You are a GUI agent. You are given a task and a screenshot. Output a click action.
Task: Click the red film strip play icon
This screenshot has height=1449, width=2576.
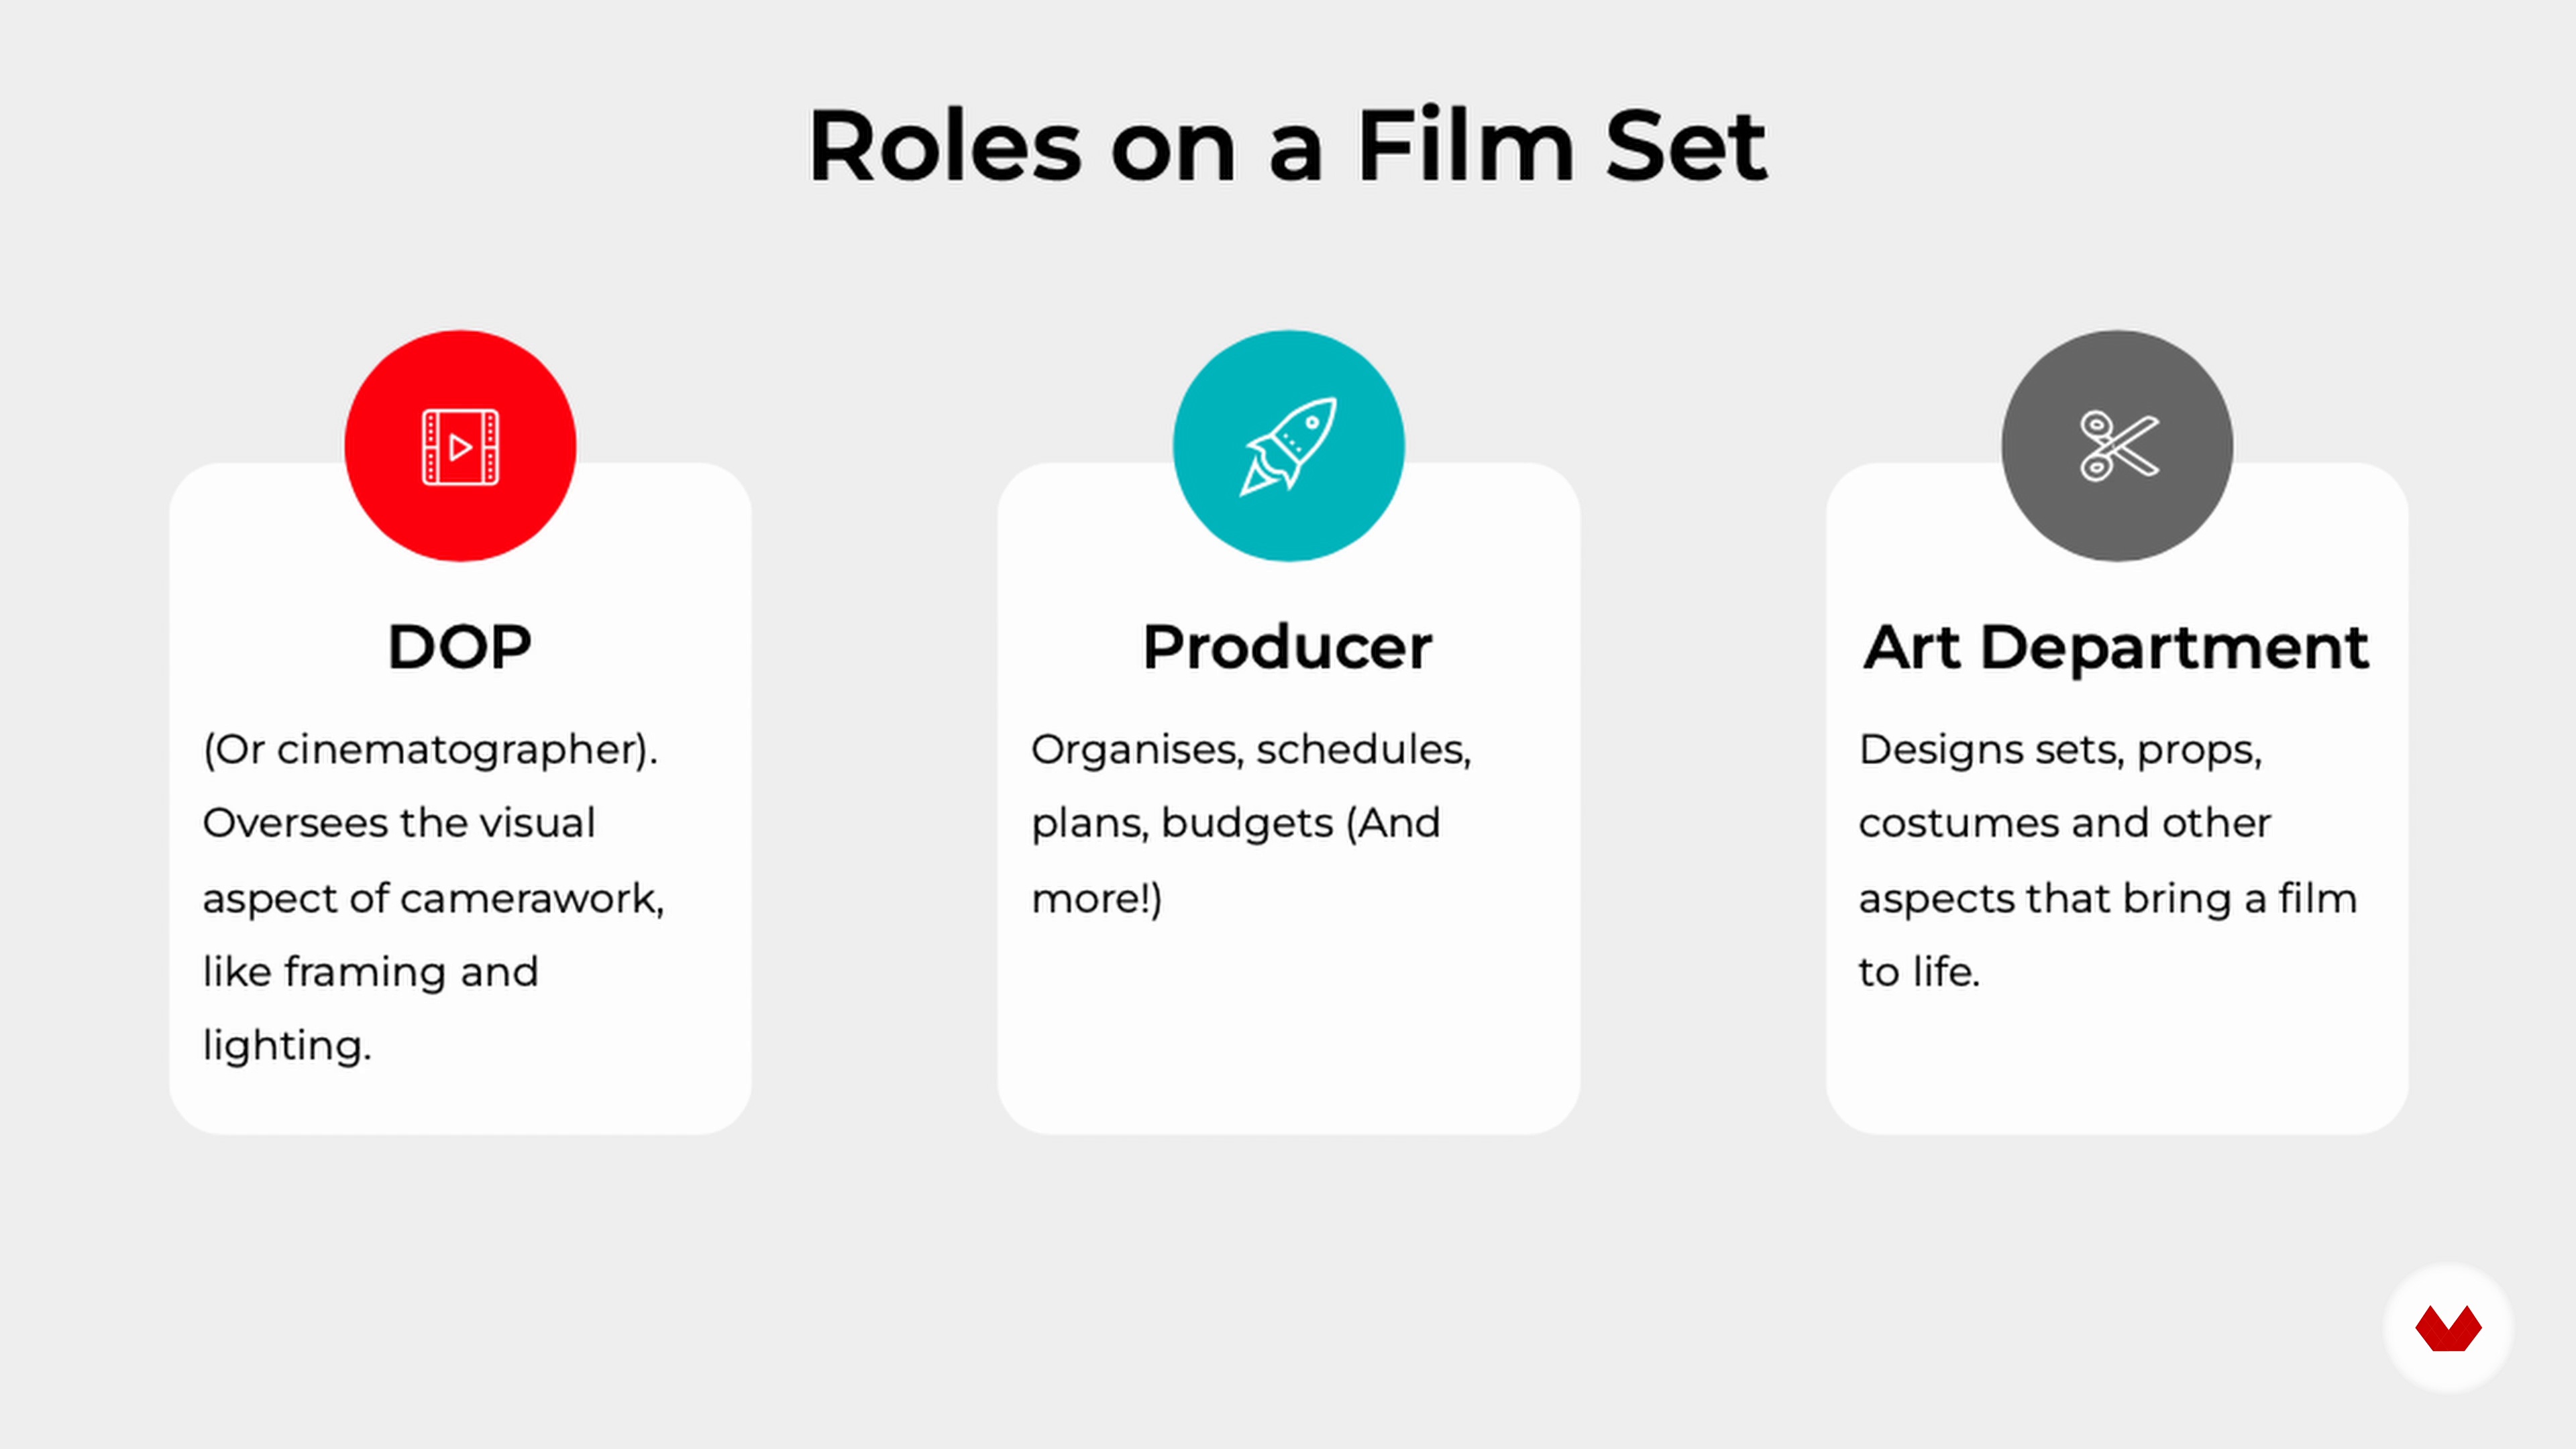[460, 446]
